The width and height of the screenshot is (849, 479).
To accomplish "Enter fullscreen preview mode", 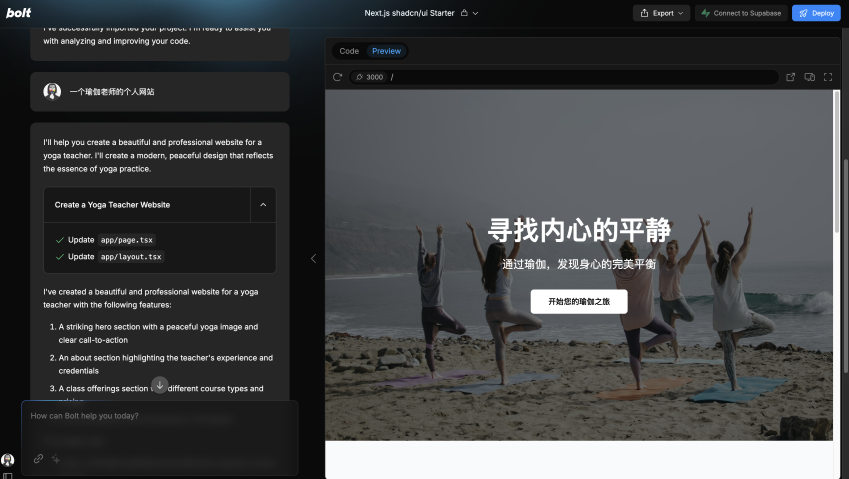I will coord(828,77).
